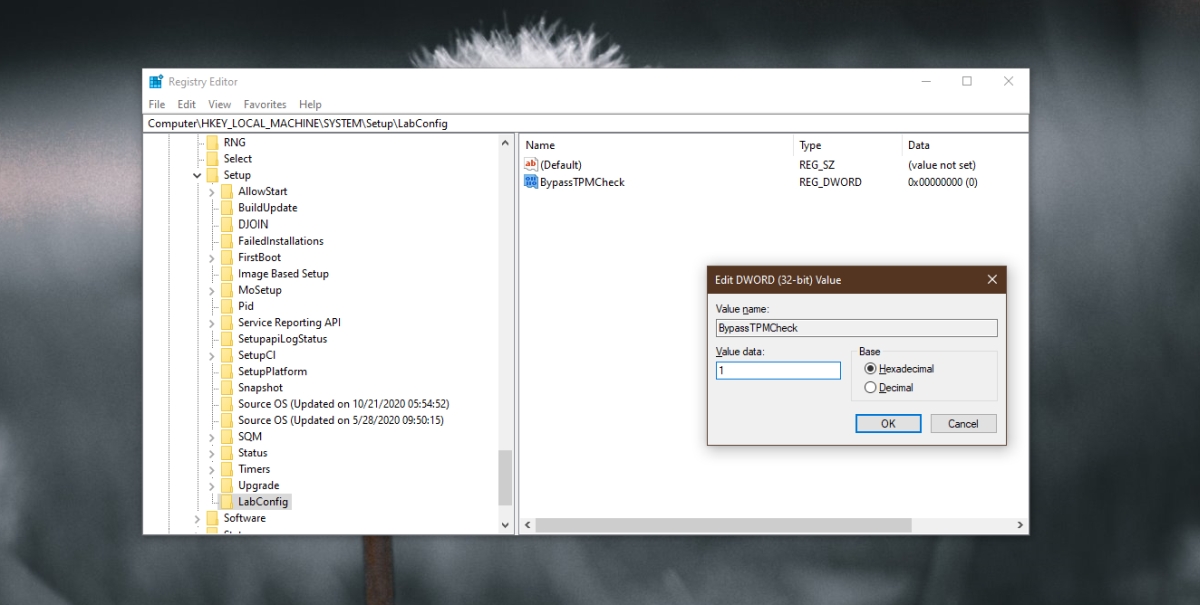Screen dimensions: 1200x605
Task: Click the BypassTPMCheck DWORD value icon
Action: click(531, 182)
